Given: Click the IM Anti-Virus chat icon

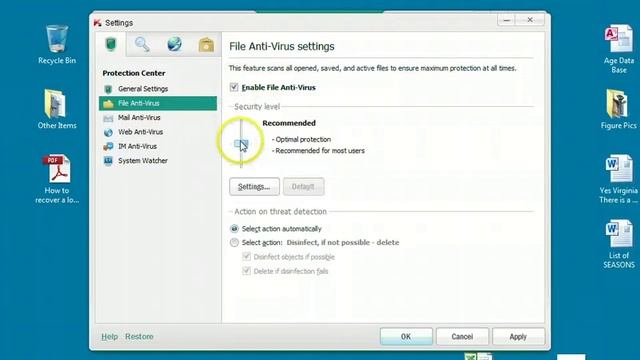Looking at the screenshot, I should click(108, 147).
